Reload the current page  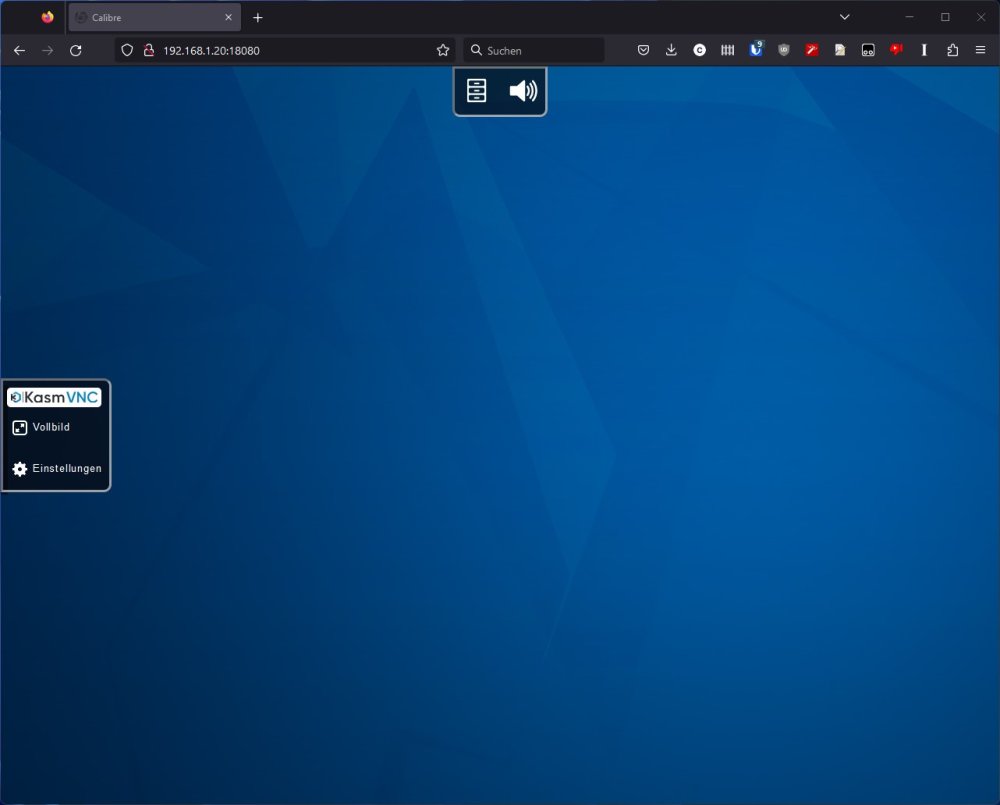coord(75,50)
